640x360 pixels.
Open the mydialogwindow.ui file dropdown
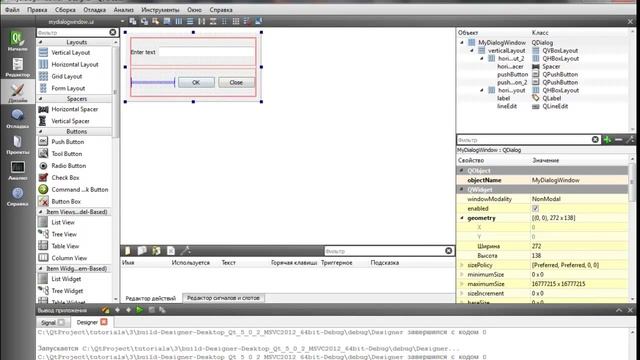pyautogui.click(x=122, y=21)
